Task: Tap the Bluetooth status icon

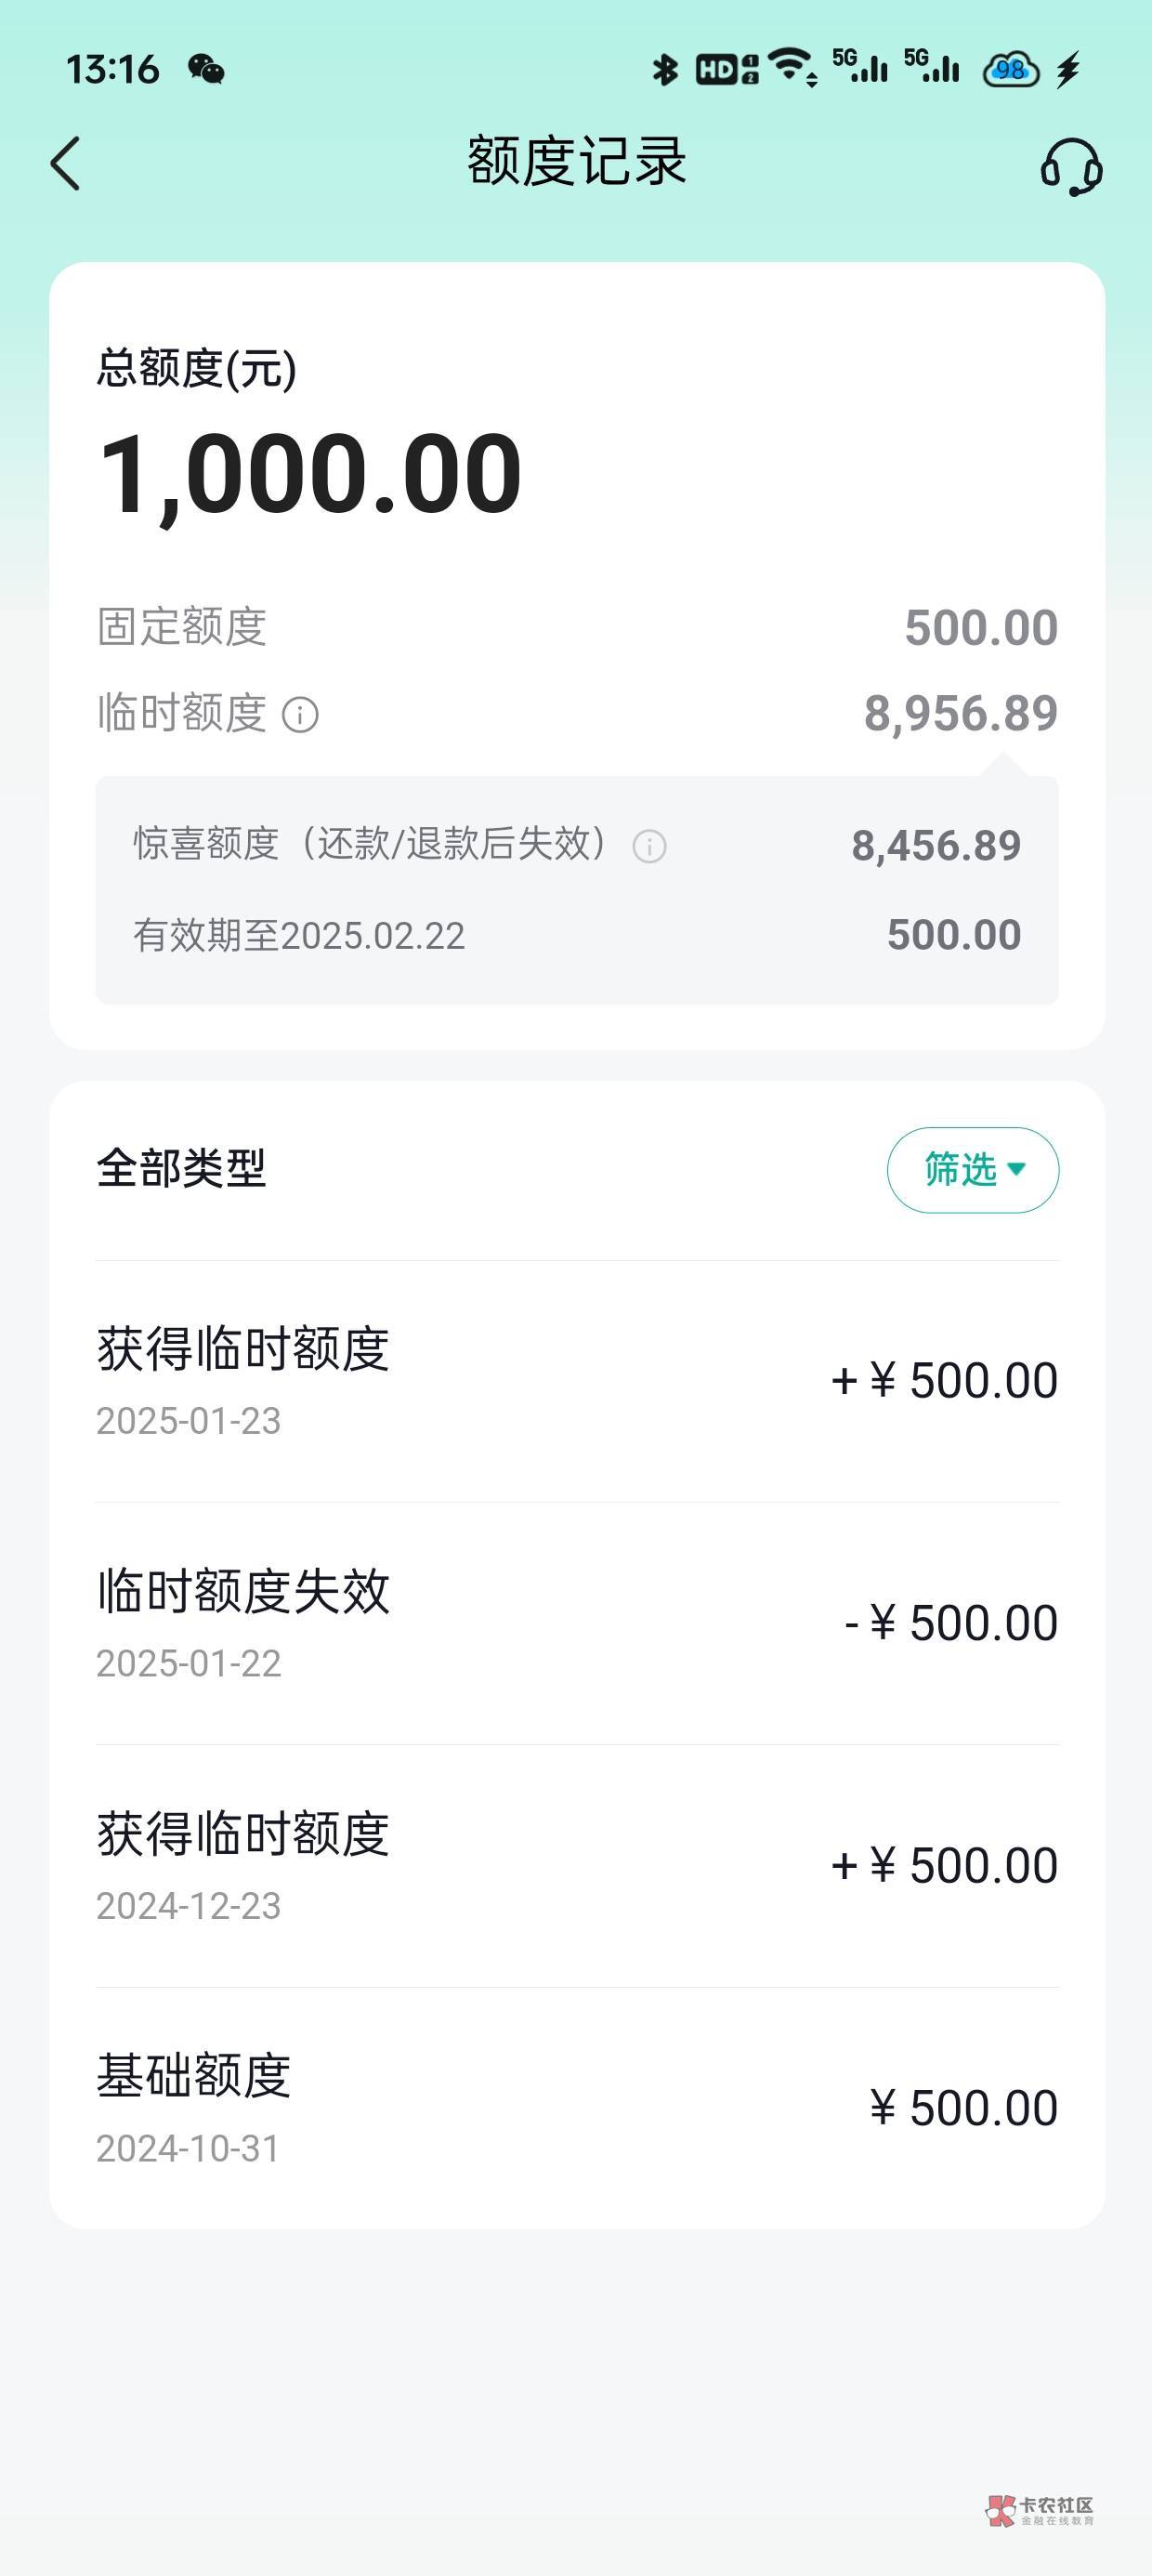Action: [664, 69]
